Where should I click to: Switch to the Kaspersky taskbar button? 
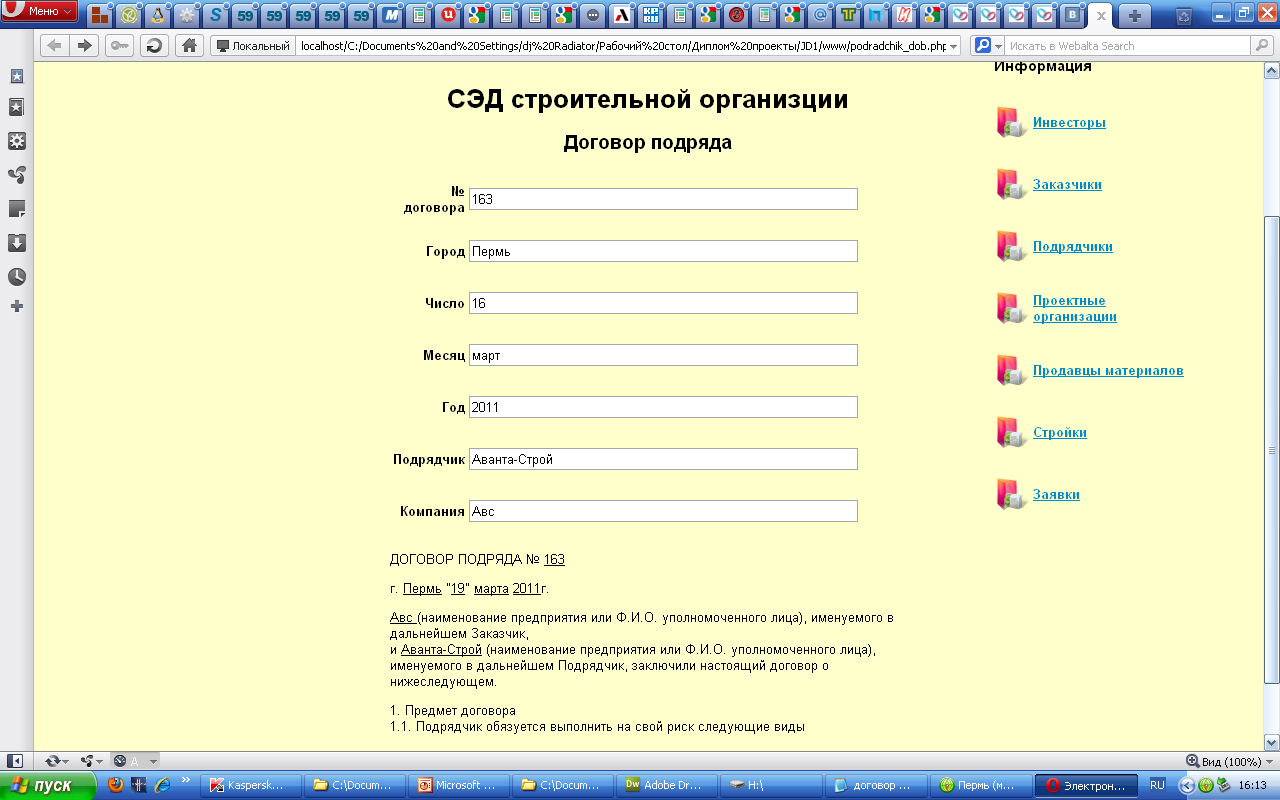click(250, 785)
